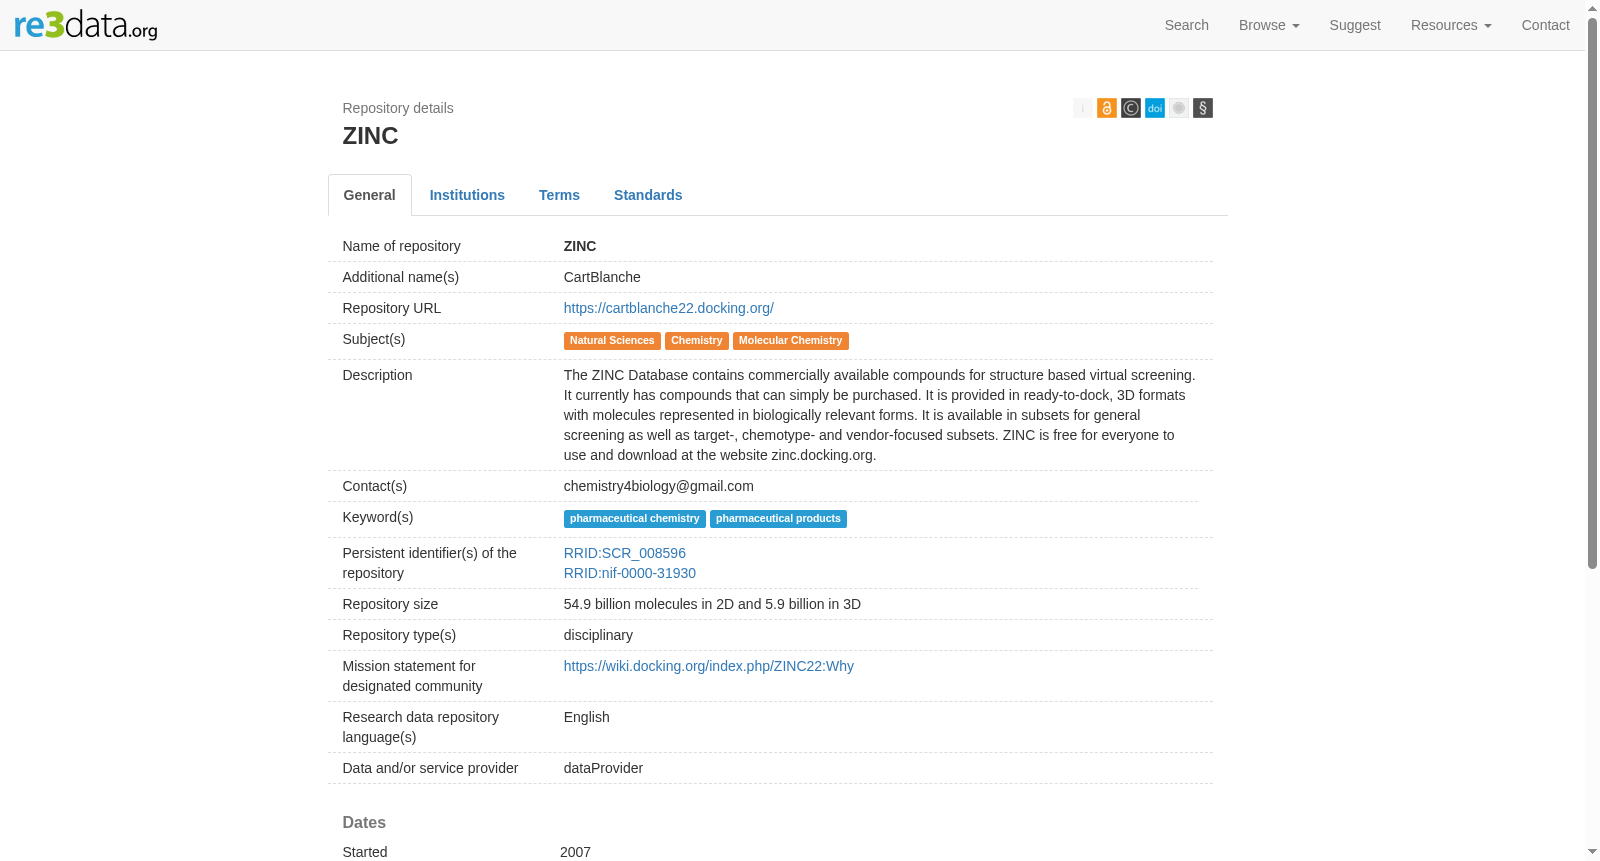The height and width of the screenshot is (861, 1600).
Task: Click the scrollbar down arrow
Action: (1592, 852)
